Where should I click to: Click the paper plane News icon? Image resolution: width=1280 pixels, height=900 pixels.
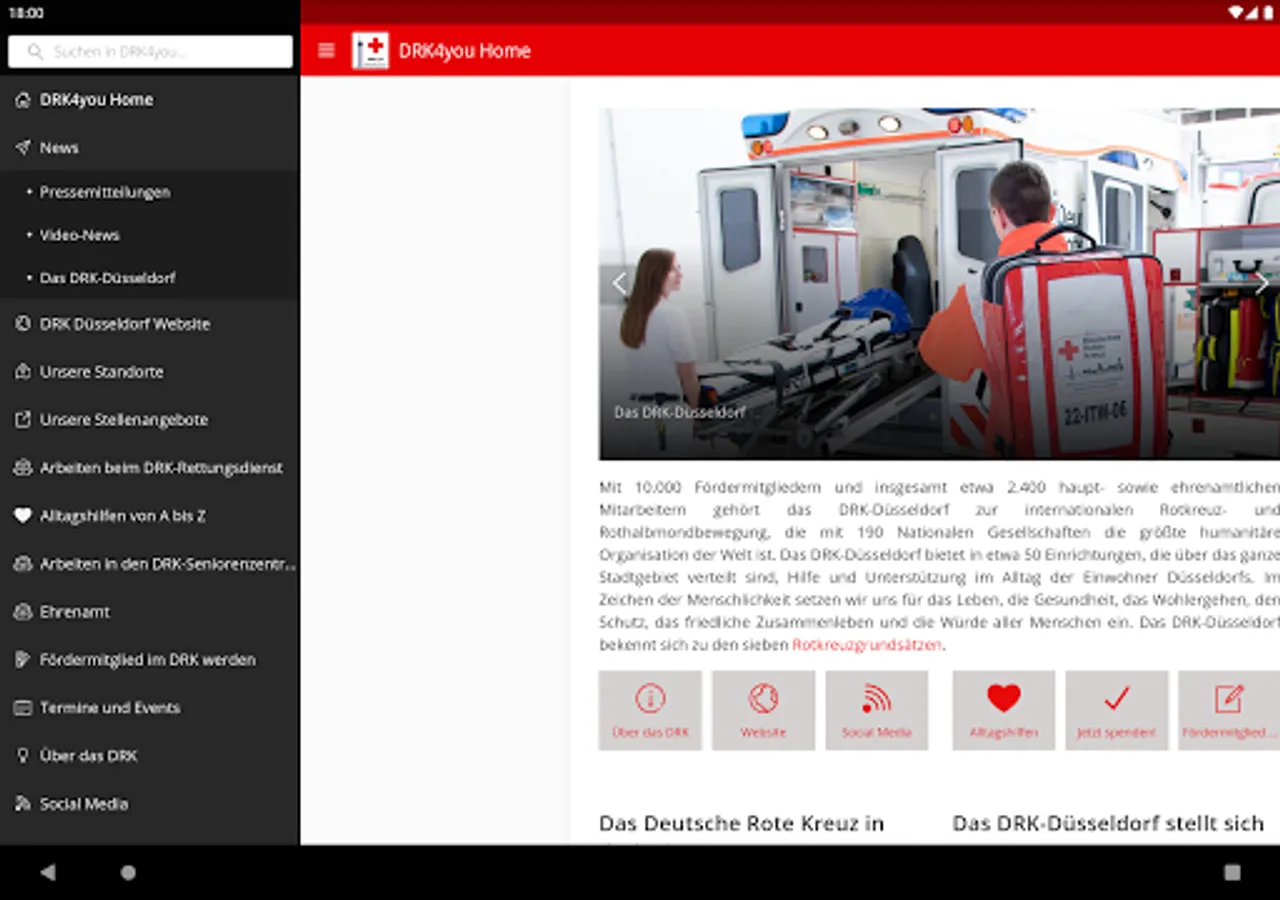click(23, 148)
